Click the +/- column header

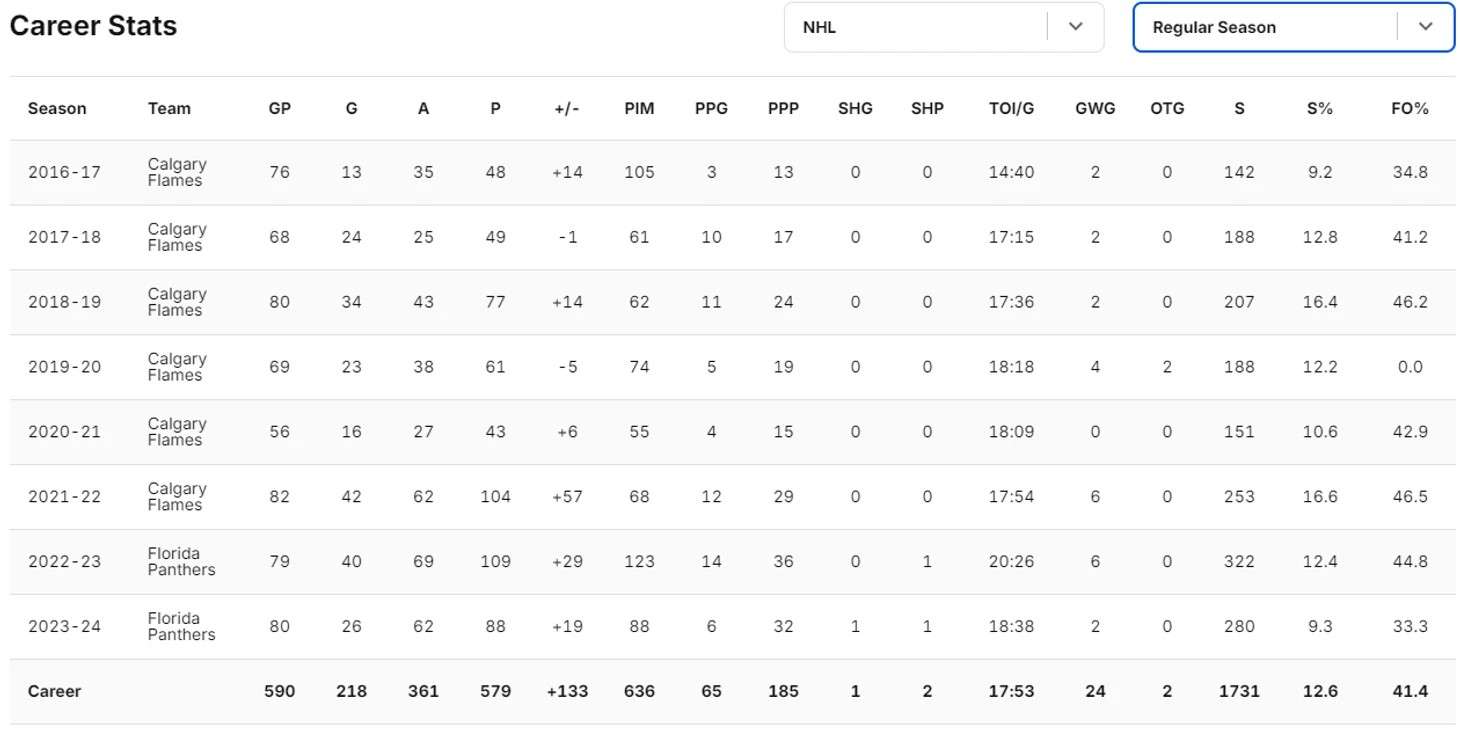coord(567,108)
